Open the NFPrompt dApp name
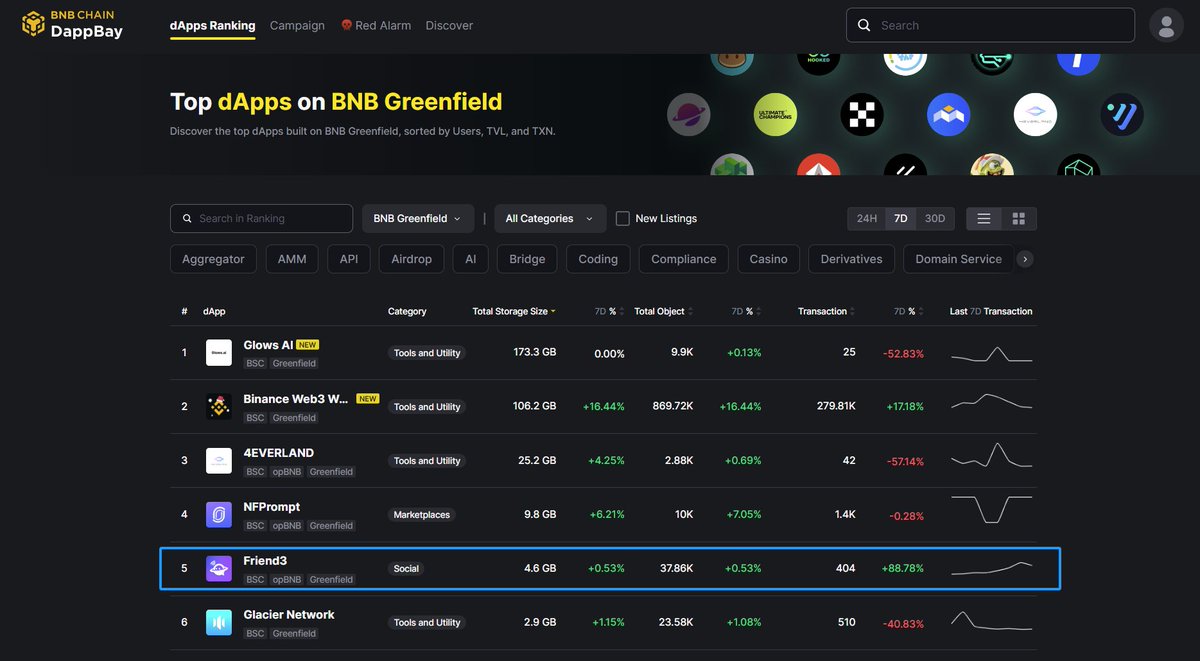 point(272,507)
